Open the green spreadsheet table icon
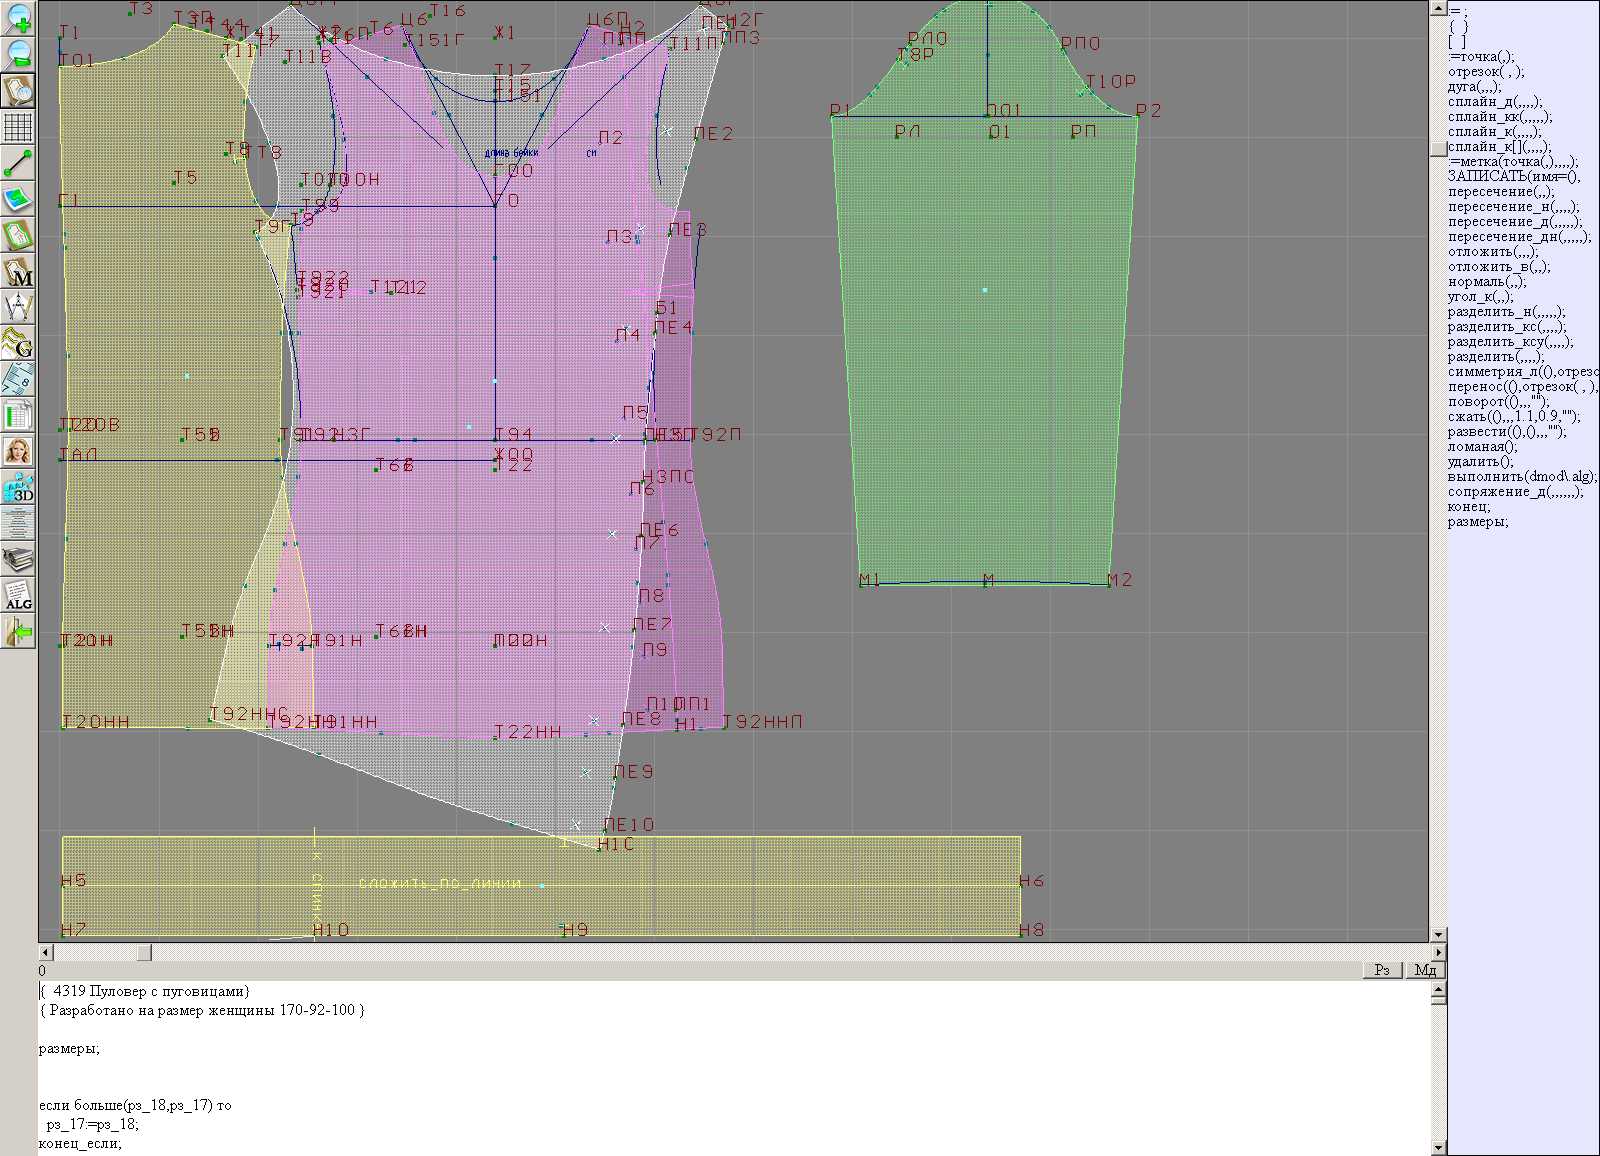The image size is (1600, 1156). pos(18,415)
